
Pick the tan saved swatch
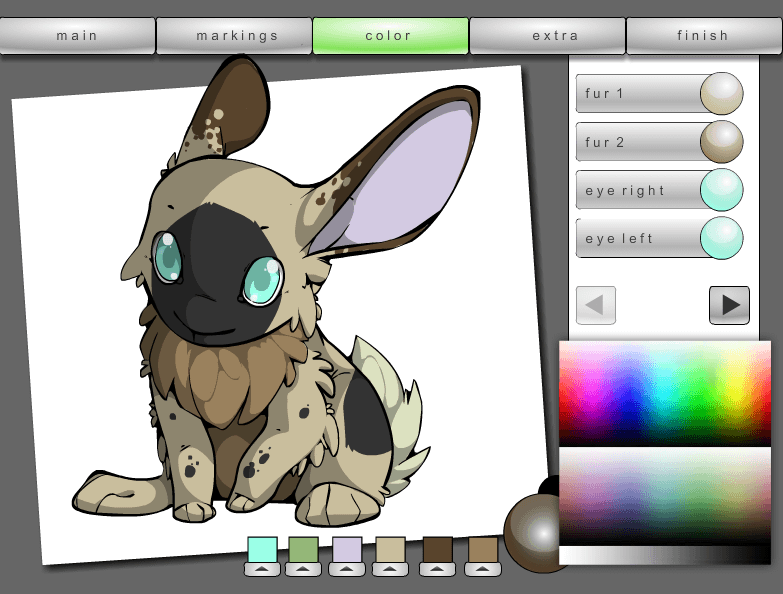click(390, 550)
